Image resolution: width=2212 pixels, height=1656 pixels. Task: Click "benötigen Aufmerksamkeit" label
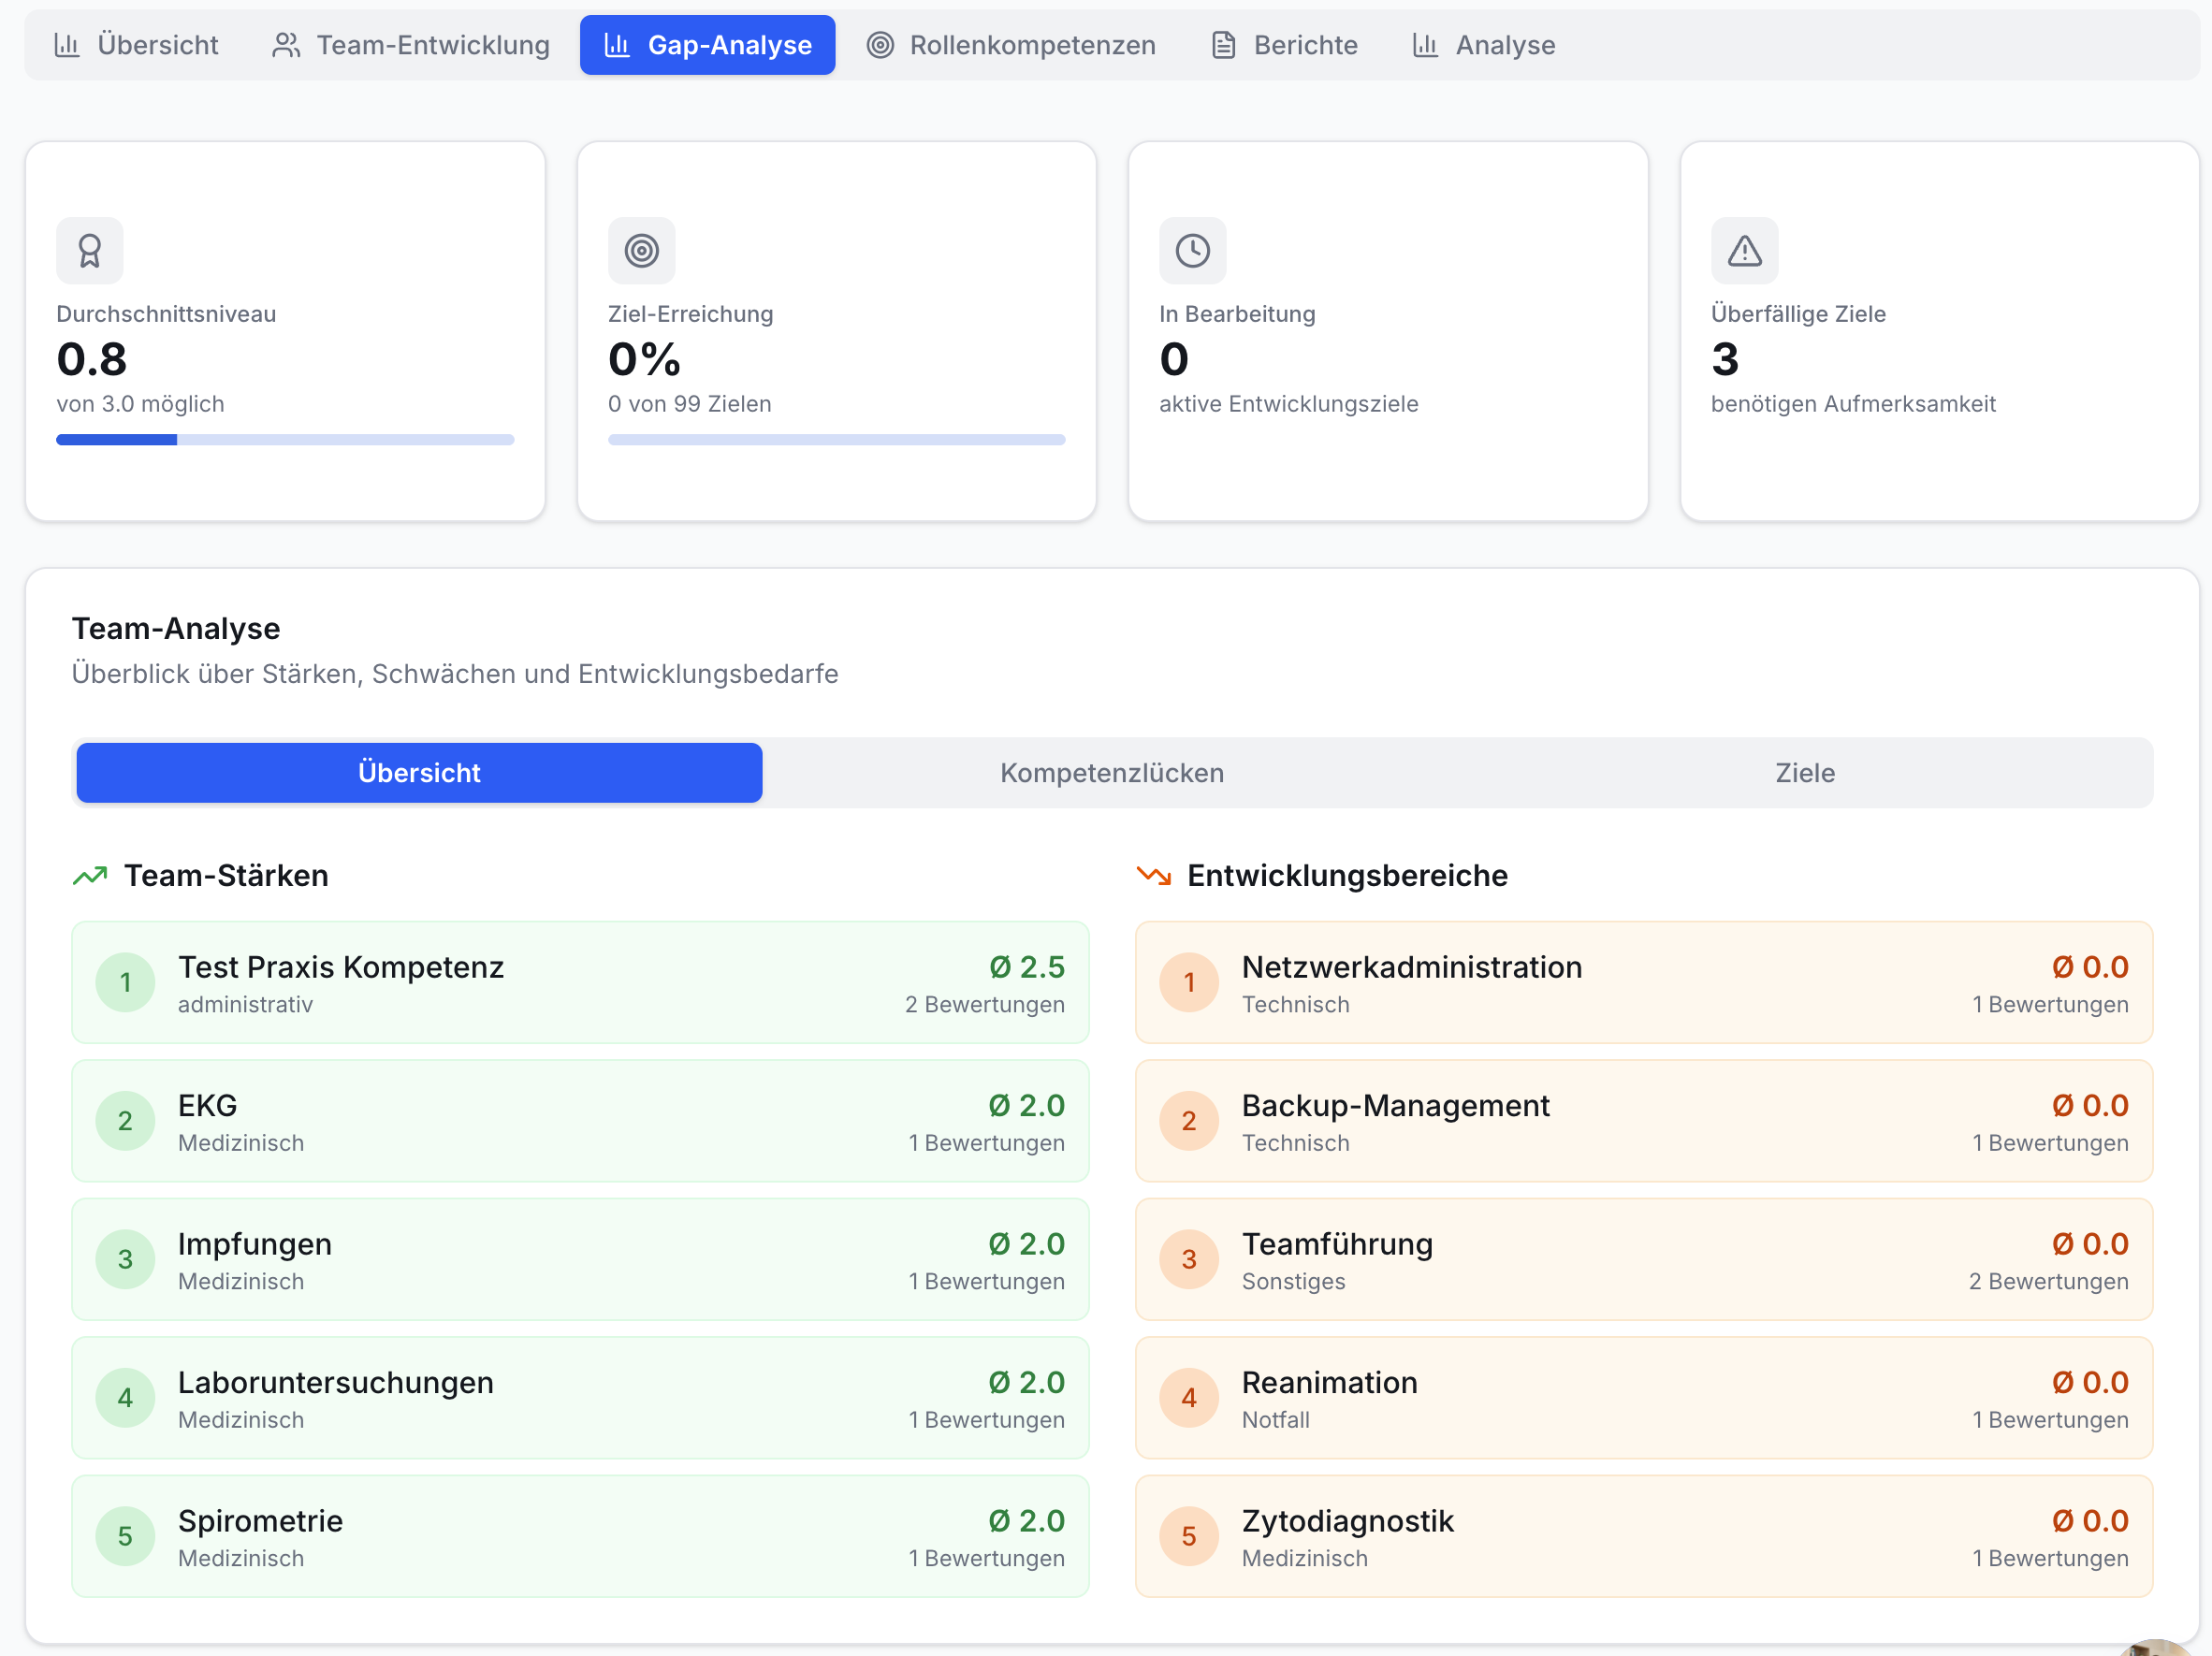point(1853,404)
